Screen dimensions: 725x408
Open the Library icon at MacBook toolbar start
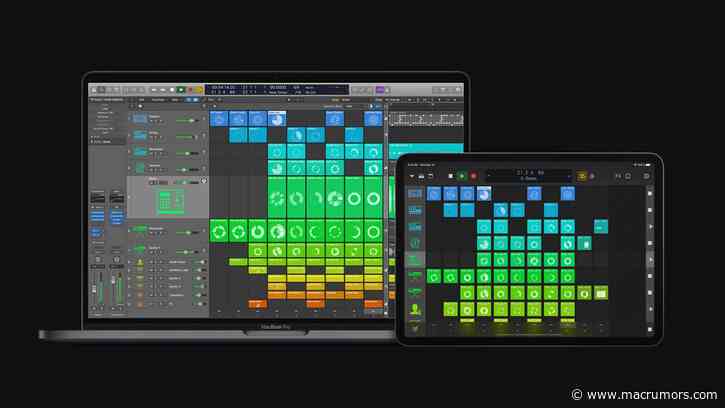(94, 90)
